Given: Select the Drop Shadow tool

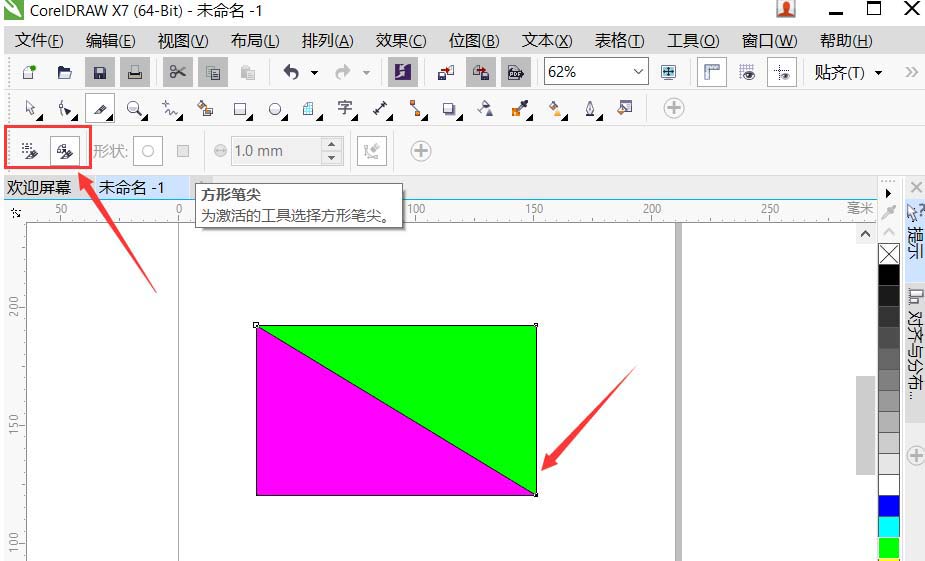Looking at the screenshot, I should pos(450,109).
